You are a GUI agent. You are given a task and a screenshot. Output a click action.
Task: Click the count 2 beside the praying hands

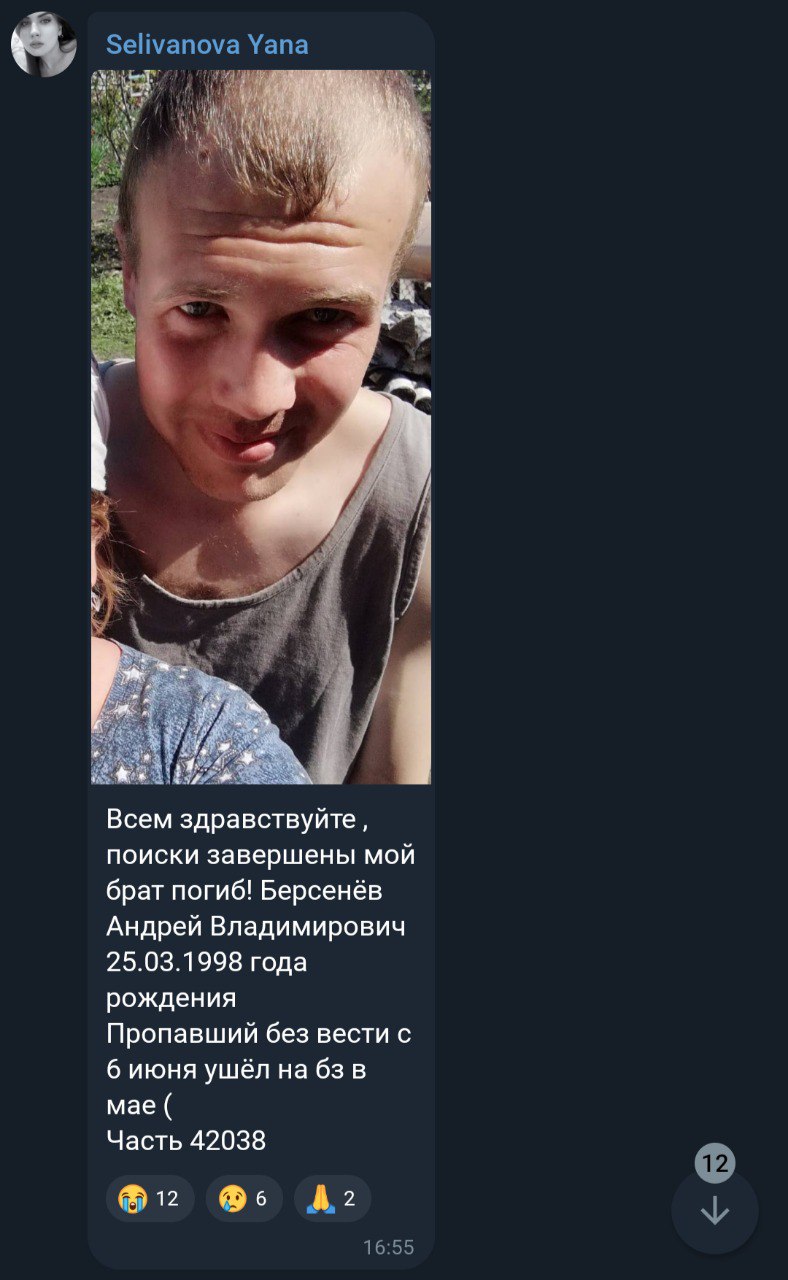coord(349,1198)
